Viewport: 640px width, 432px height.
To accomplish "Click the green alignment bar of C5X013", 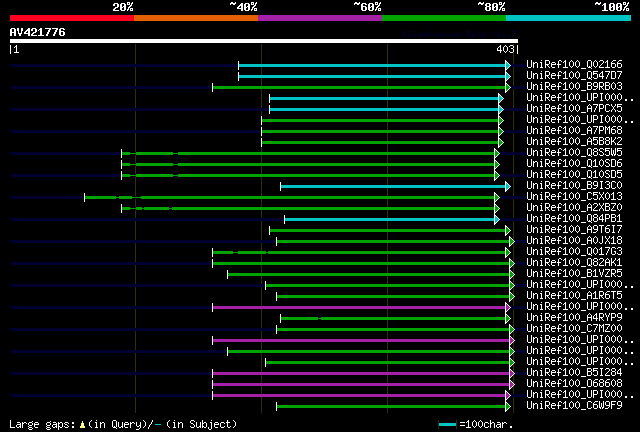I will pos(289,198).
